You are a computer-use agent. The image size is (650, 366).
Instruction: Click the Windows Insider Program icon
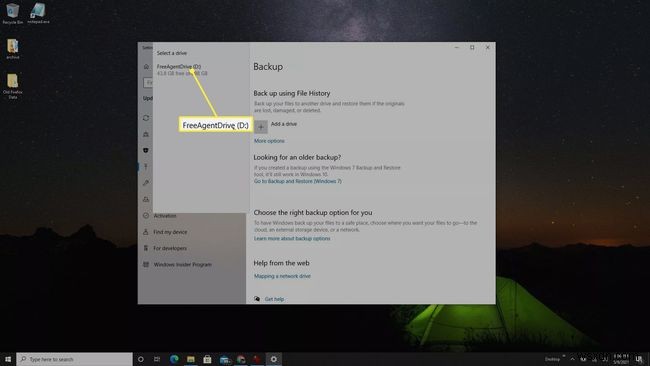[x=146, y=264]
